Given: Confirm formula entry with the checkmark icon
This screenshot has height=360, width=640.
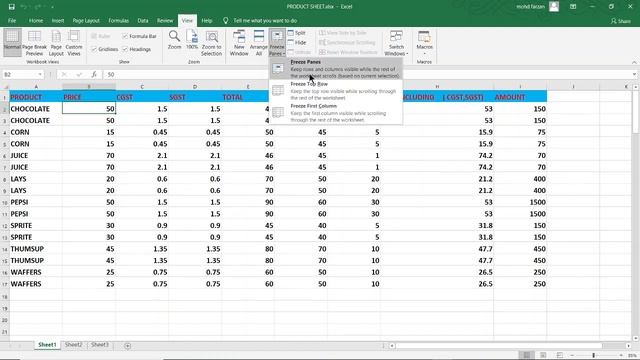Looking at the screenshot, I should 79,75.
